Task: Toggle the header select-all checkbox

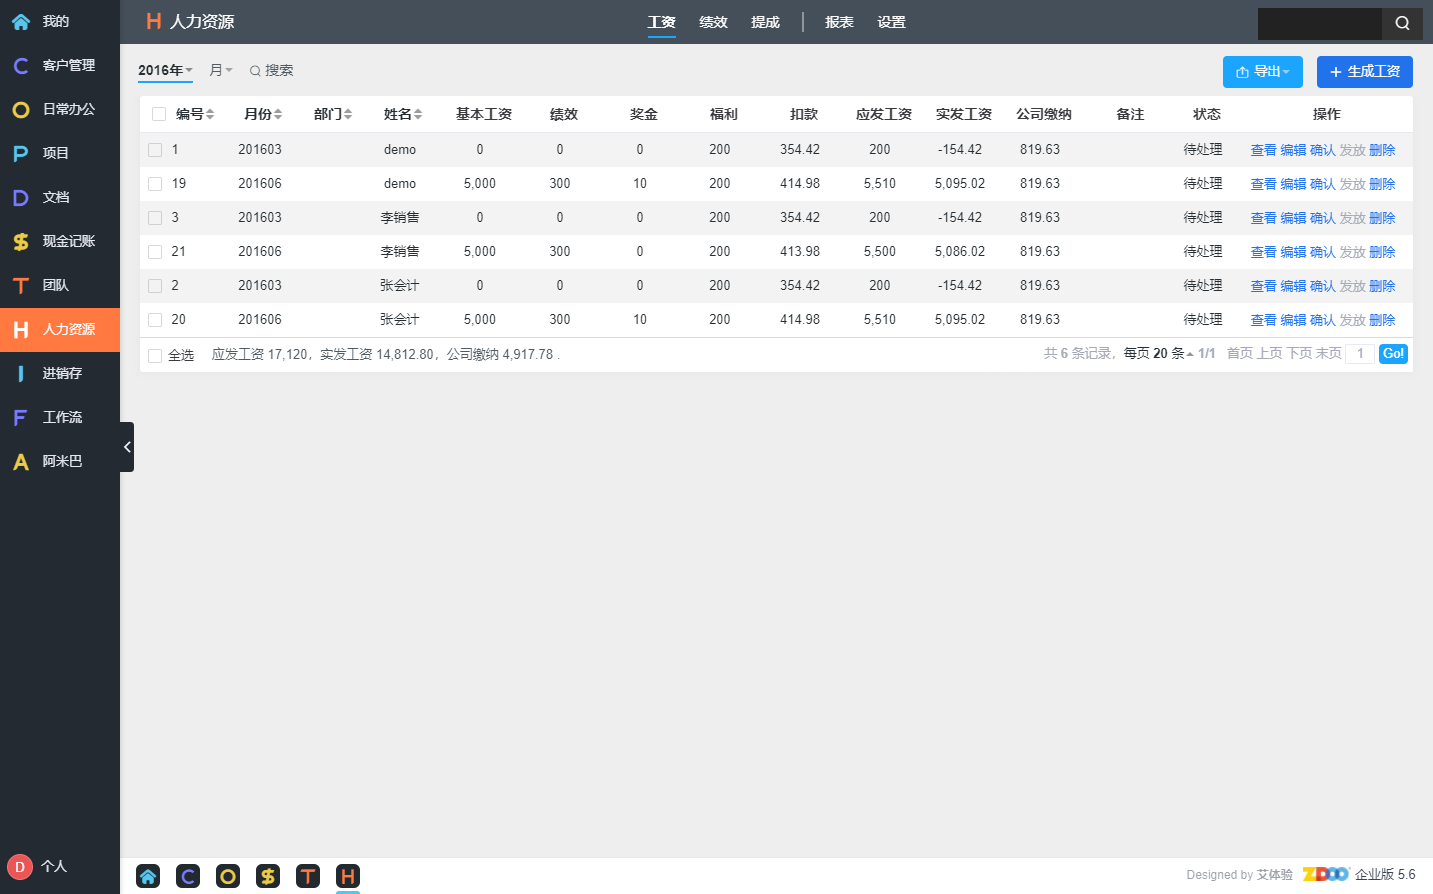Action: point(159,114)
